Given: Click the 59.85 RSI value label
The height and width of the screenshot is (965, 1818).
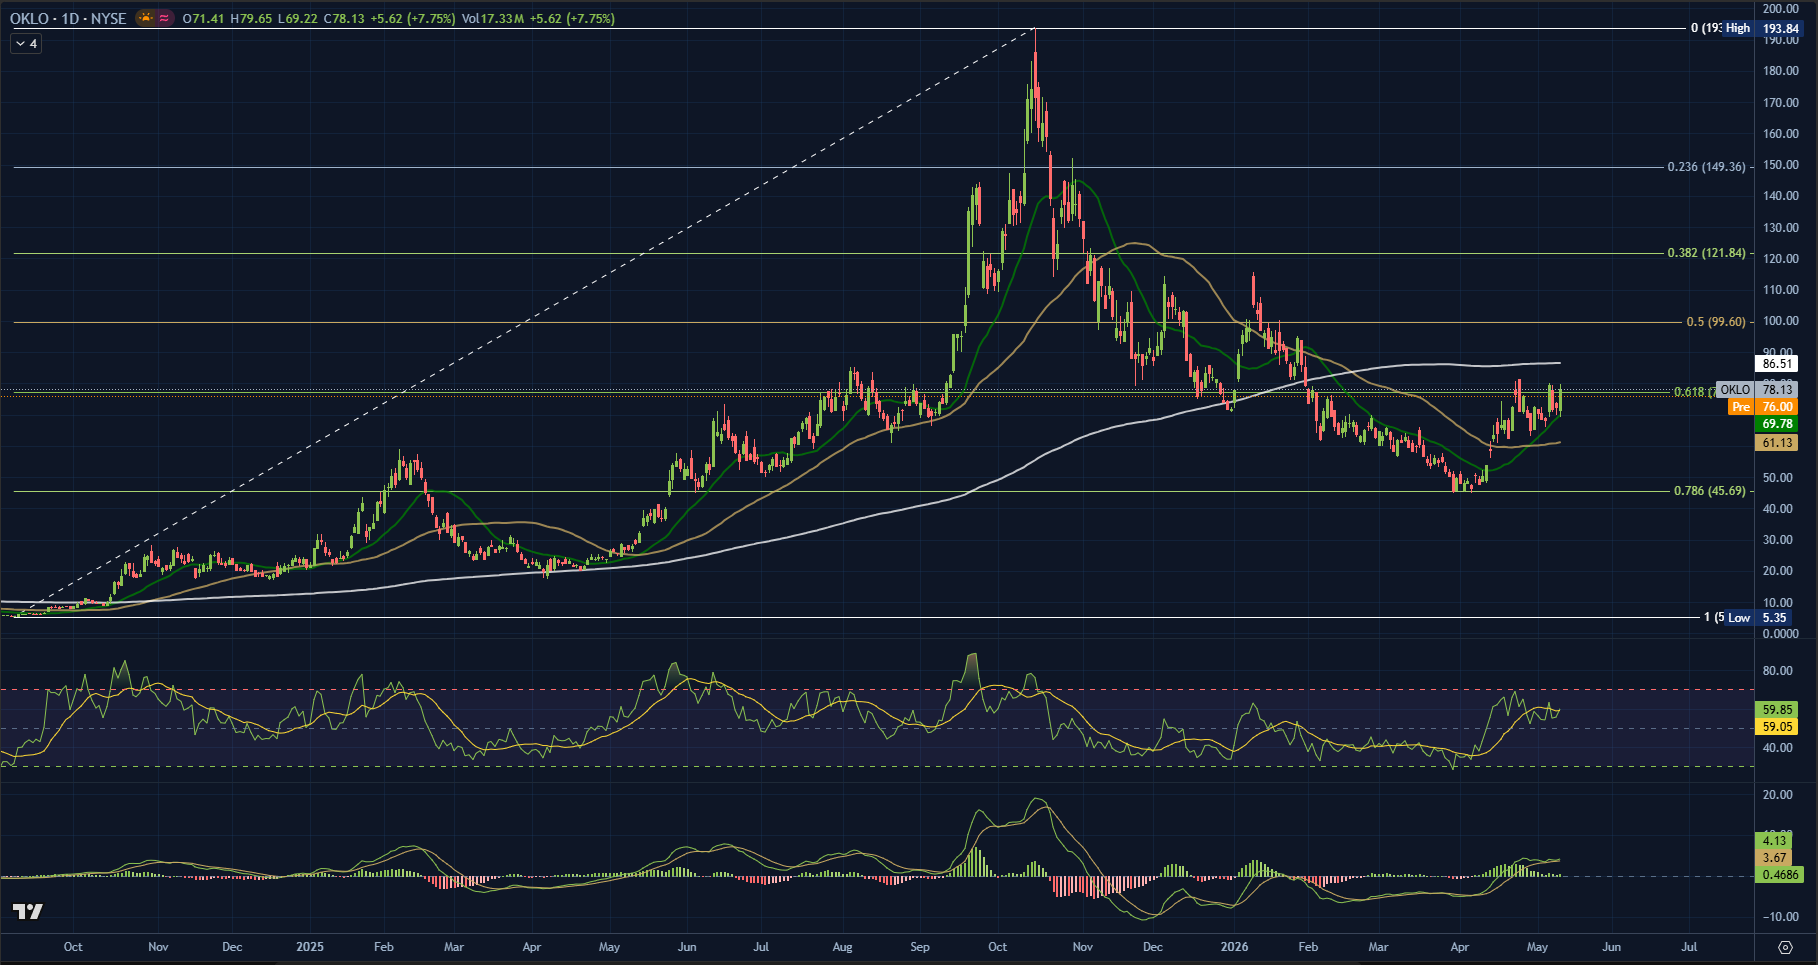Looking at the screenshot, I should tap(1777, 710).
